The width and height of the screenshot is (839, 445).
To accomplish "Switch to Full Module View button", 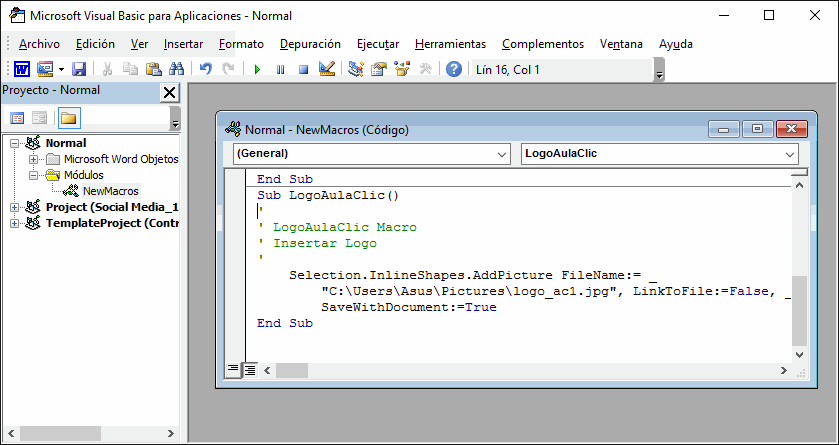I will (250, 370).
